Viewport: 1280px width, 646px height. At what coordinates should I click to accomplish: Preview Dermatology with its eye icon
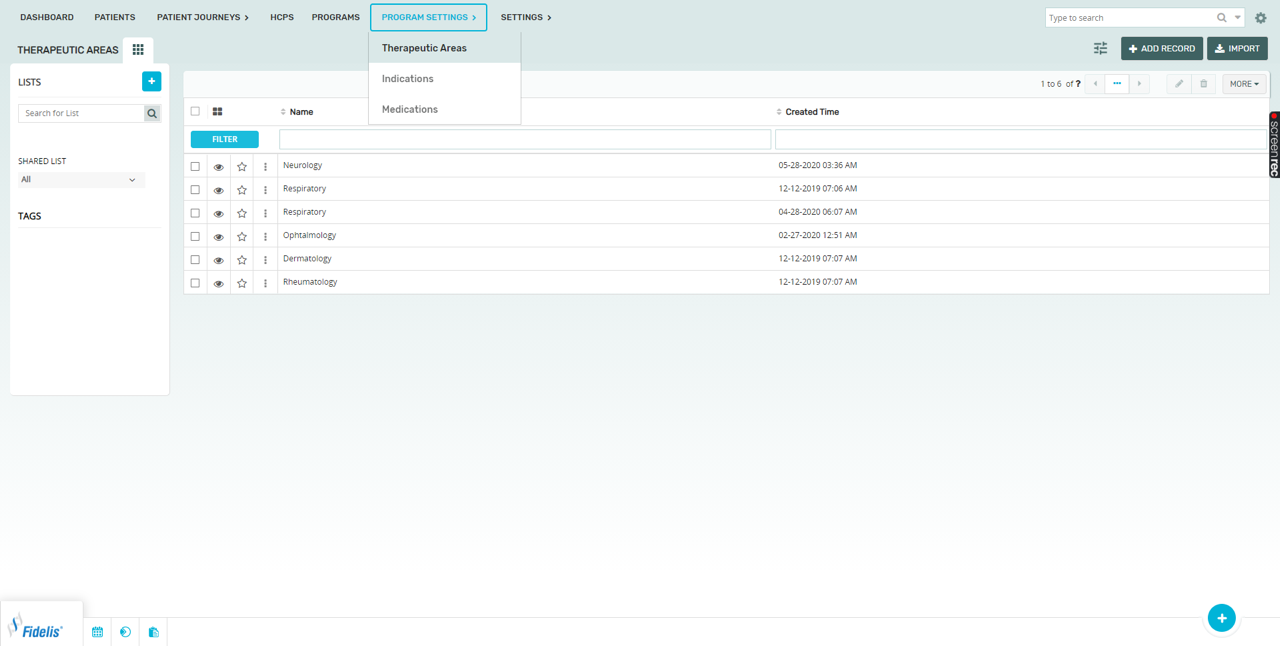218,260
